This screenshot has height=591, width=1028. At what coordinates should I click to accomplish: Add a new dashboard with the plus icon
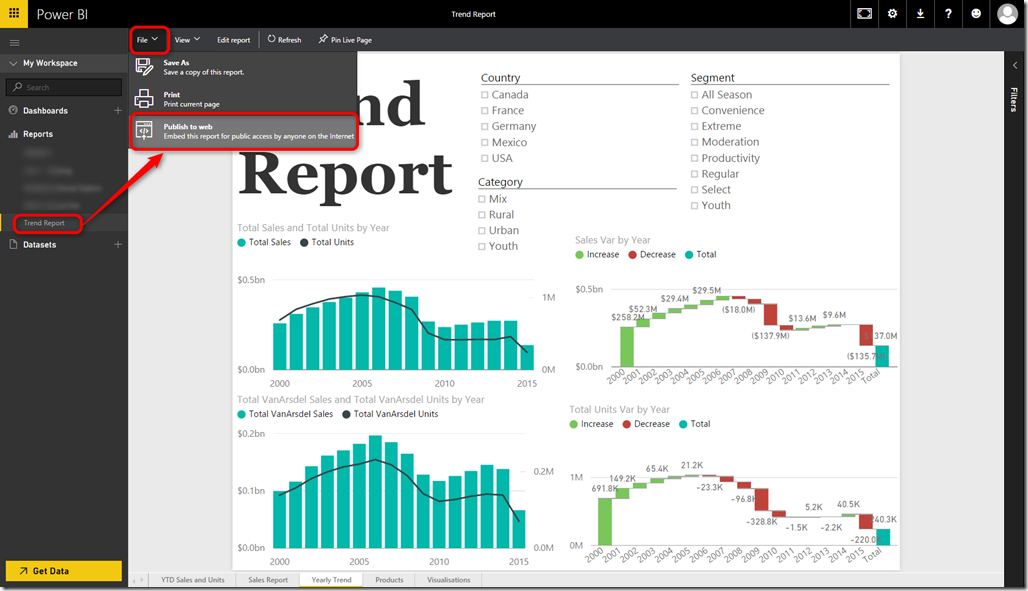click(x=118, y=111)
